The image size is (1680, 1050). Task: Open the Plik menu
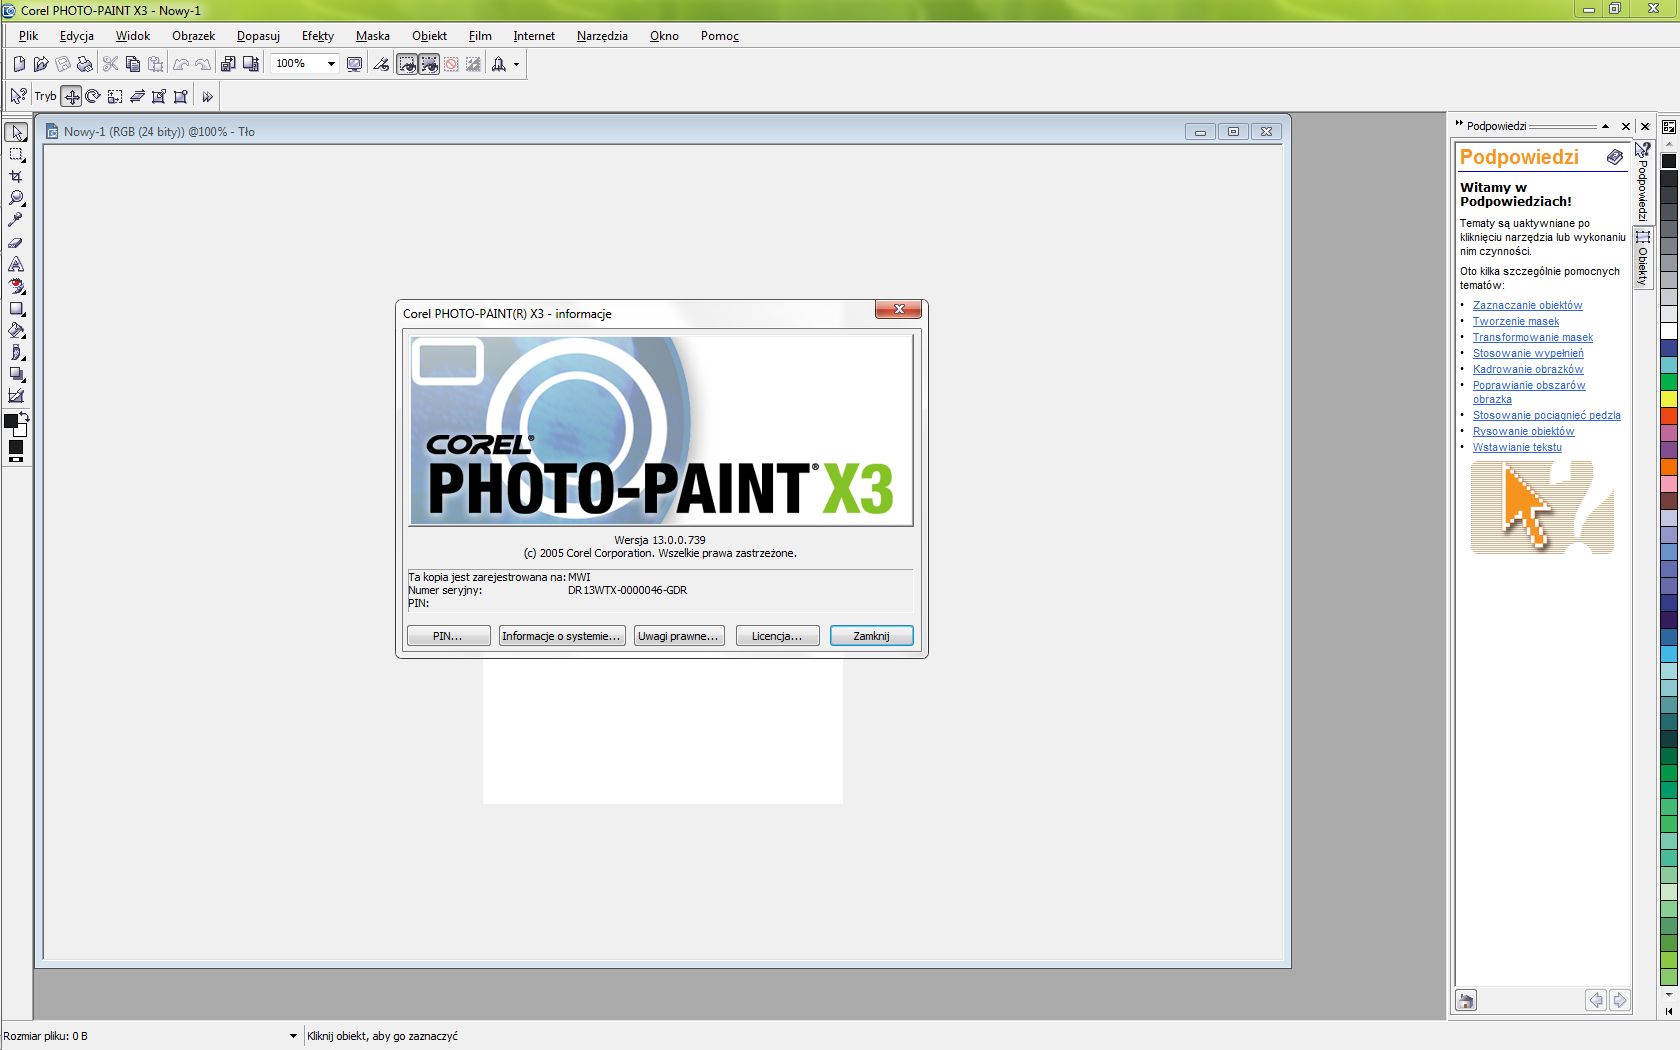(x=28, y=35)
